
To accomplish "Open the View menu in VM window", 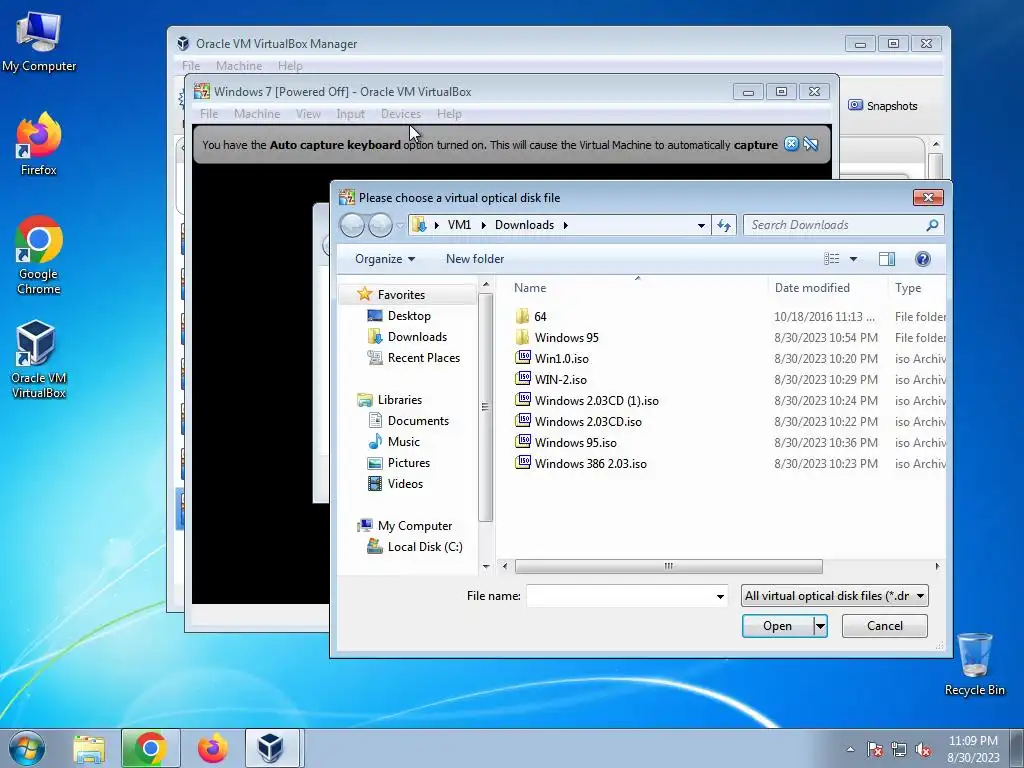I will point(308,114).
